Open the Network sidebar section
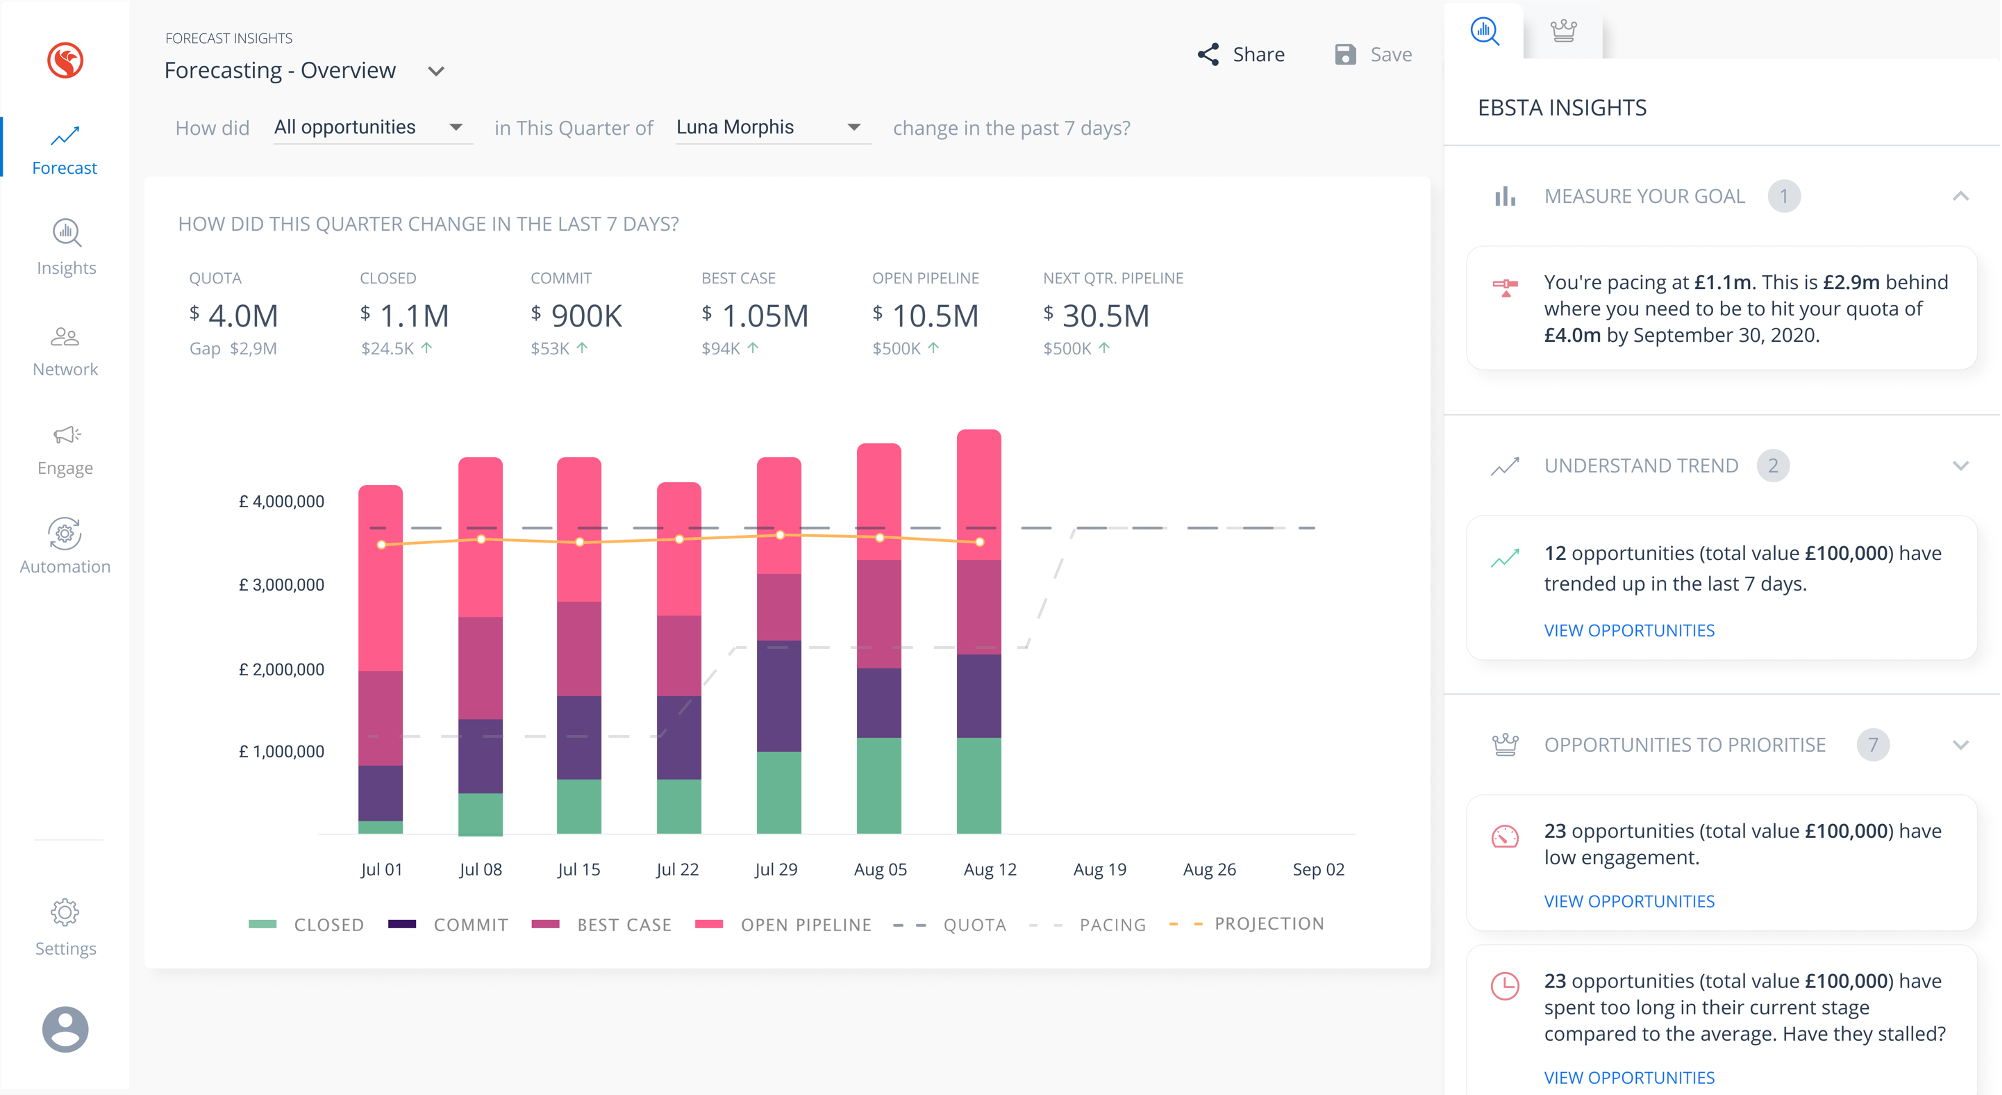The image size is (2002, 1095). [x=65, y=350]
